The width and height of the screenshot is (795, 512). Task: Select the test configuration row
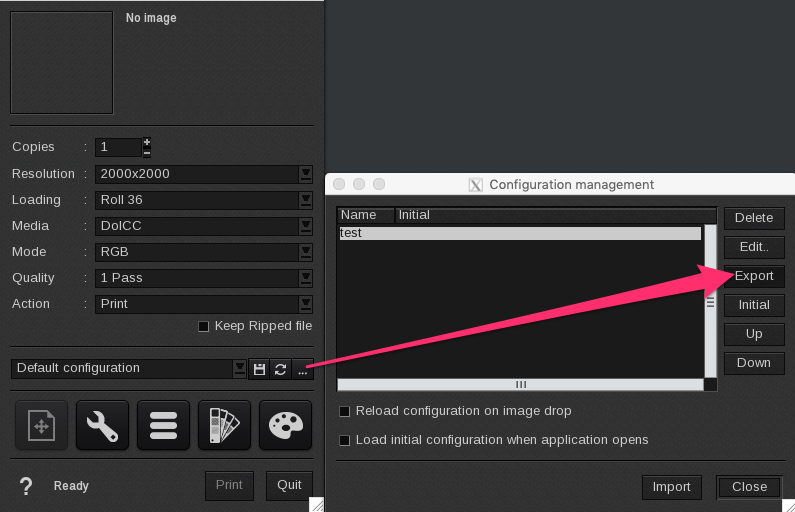point(519,233)
